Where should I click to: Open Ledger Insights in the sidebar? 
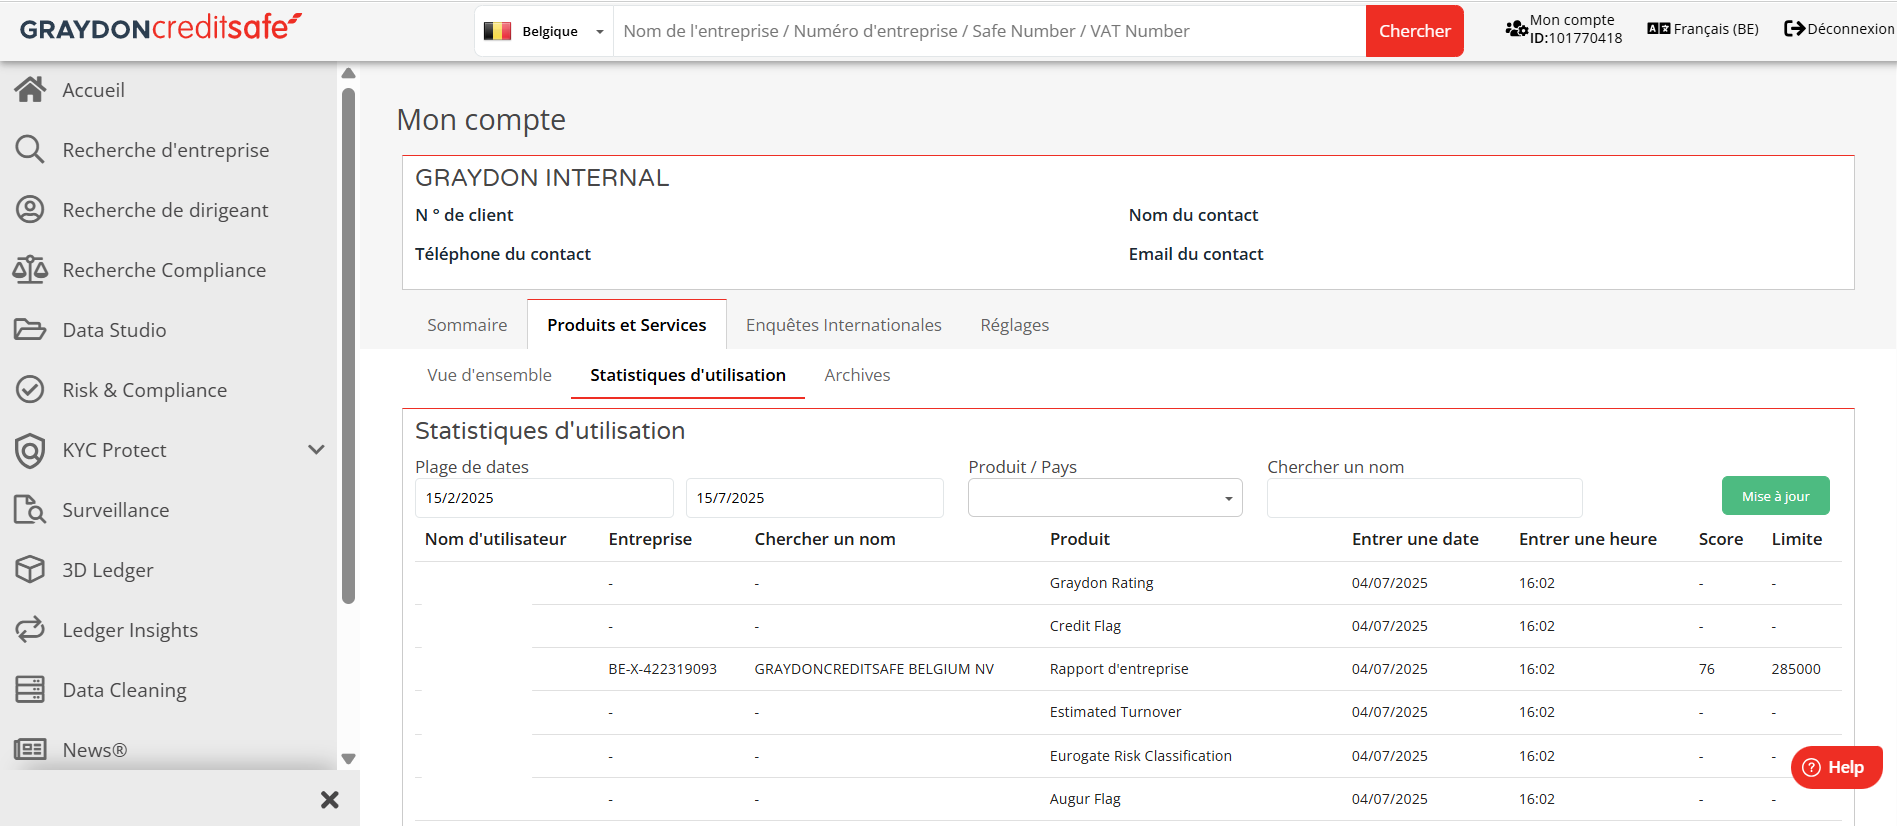point(130,630)
